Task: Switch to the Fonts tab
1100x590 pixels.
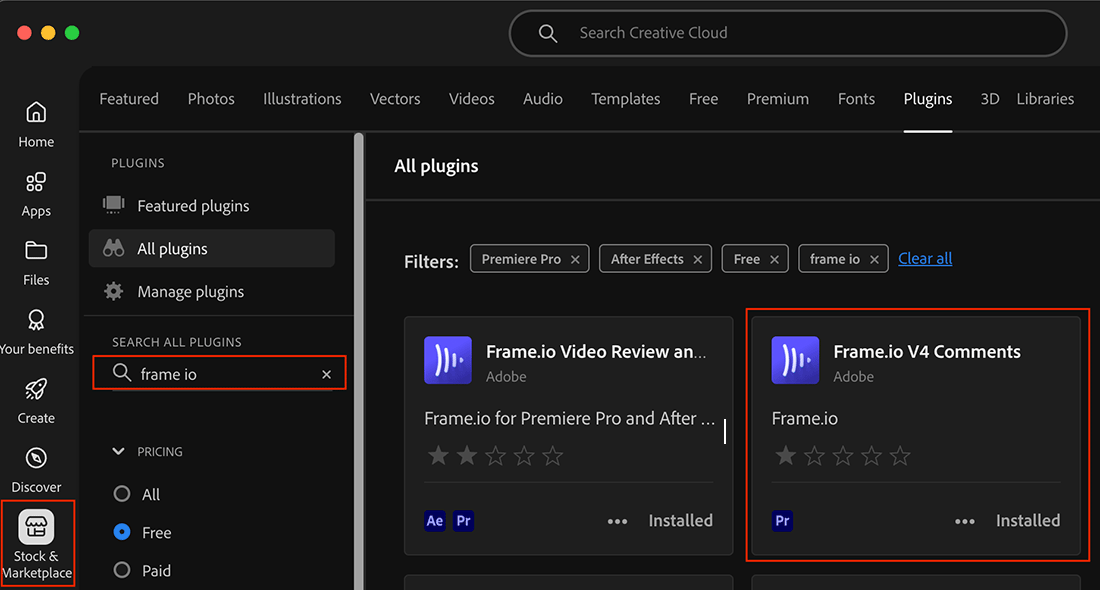Action: click(x=856, y=99)
